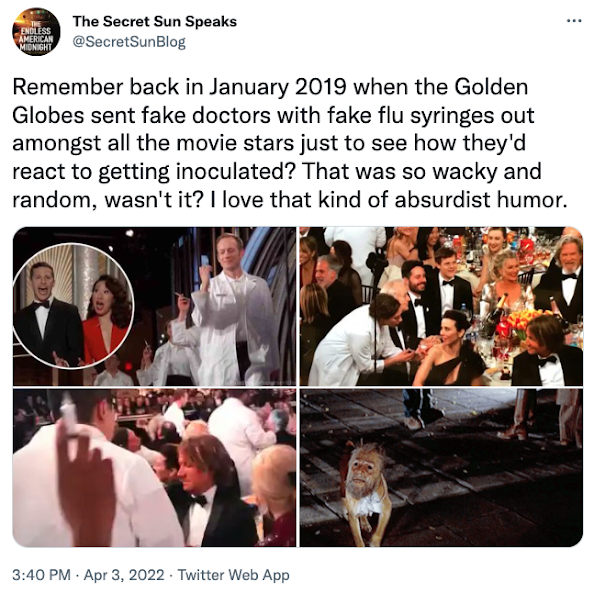Click the circular inset showing two hosts
The image size is (594, 593).
click(73, 306)
